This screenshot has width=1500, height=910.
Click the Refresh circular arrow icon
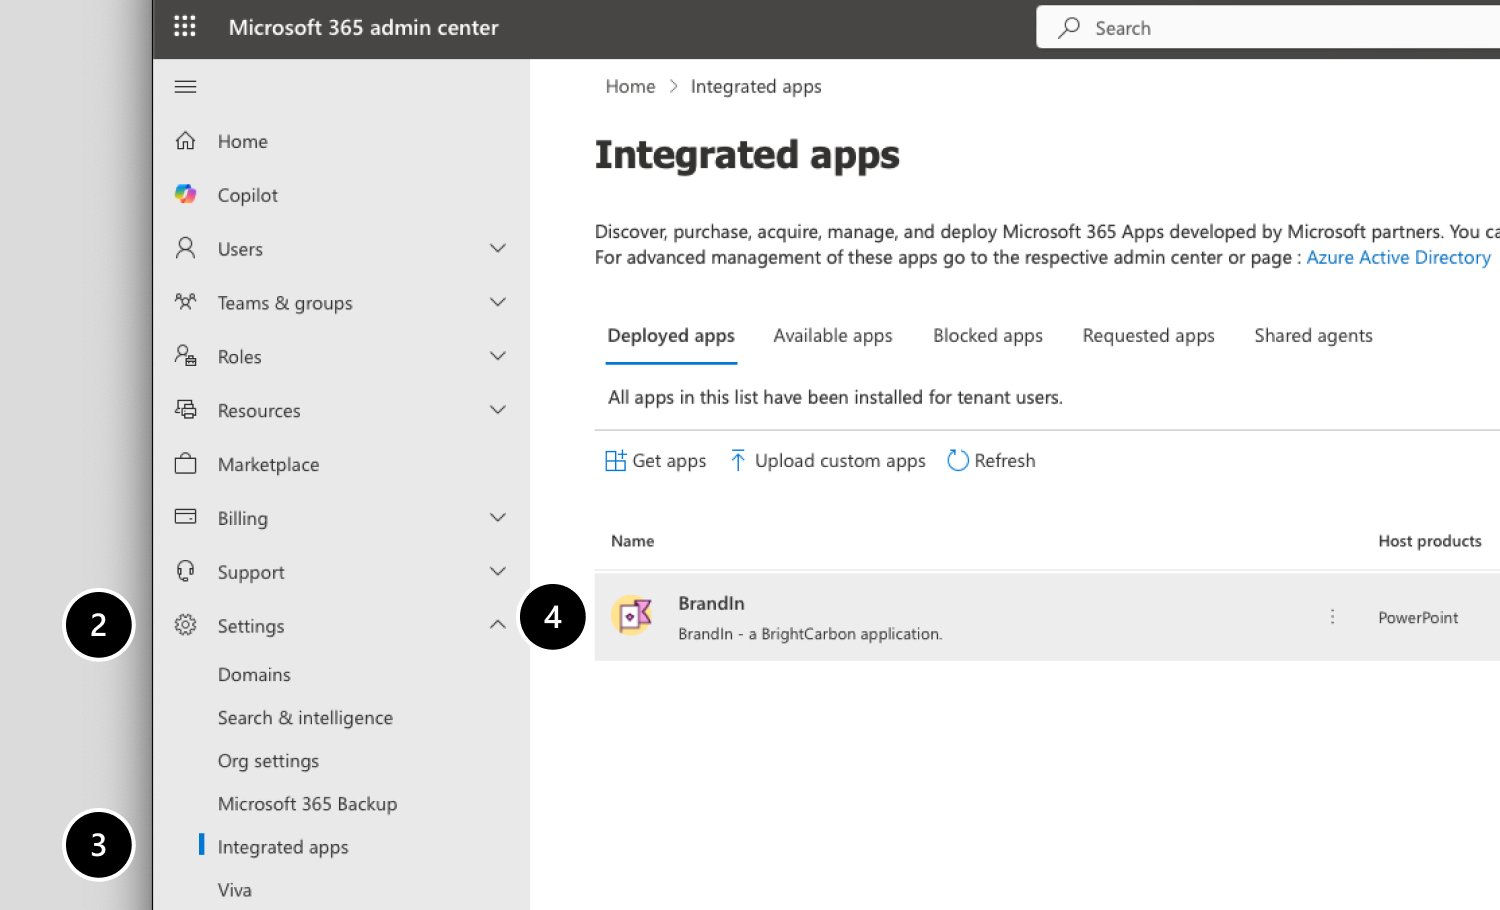[958, 461]
